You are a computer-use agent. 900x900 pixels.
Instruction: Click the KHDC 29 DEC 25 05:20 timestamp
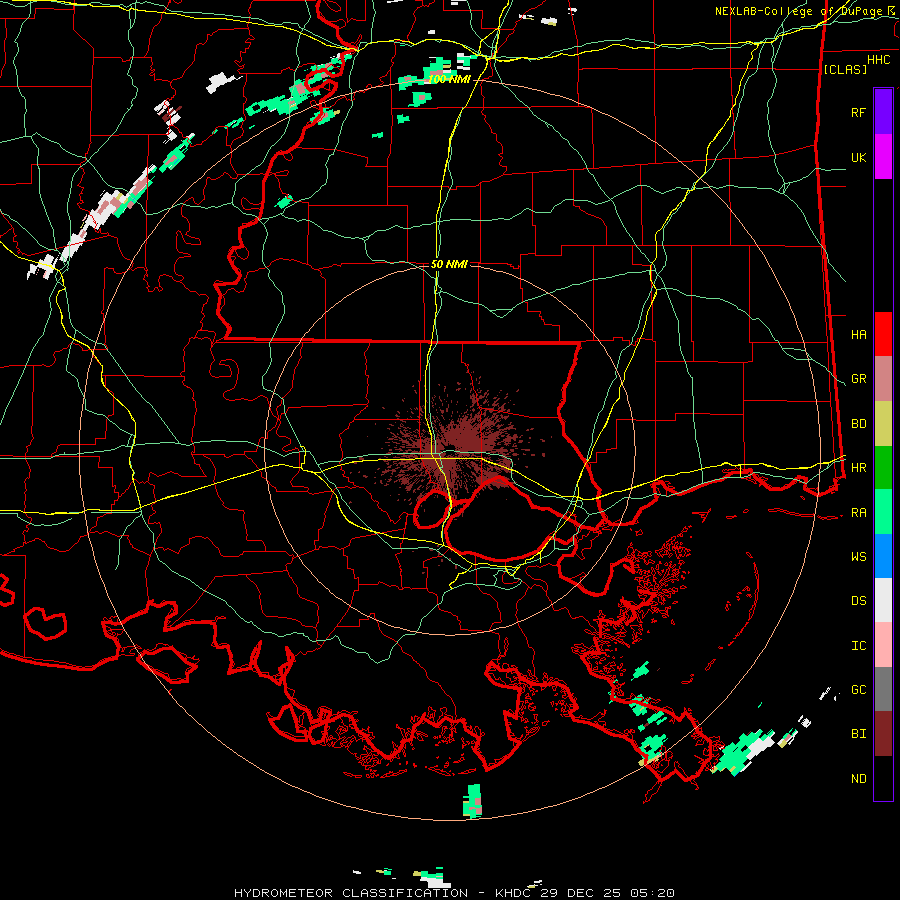pyautogui.click(x=584, y=893)
